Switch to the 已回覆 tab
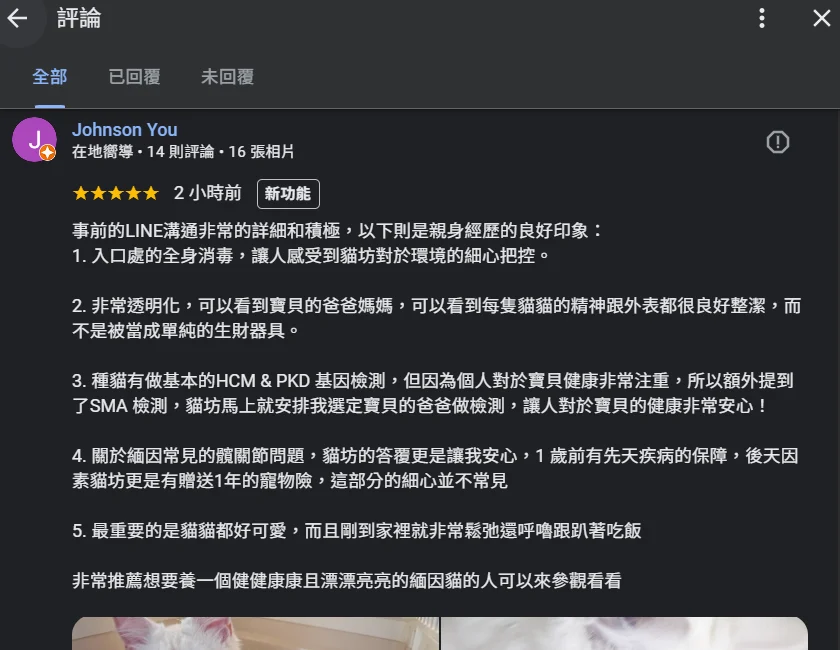The image size is (840, 650). (134, 77)
